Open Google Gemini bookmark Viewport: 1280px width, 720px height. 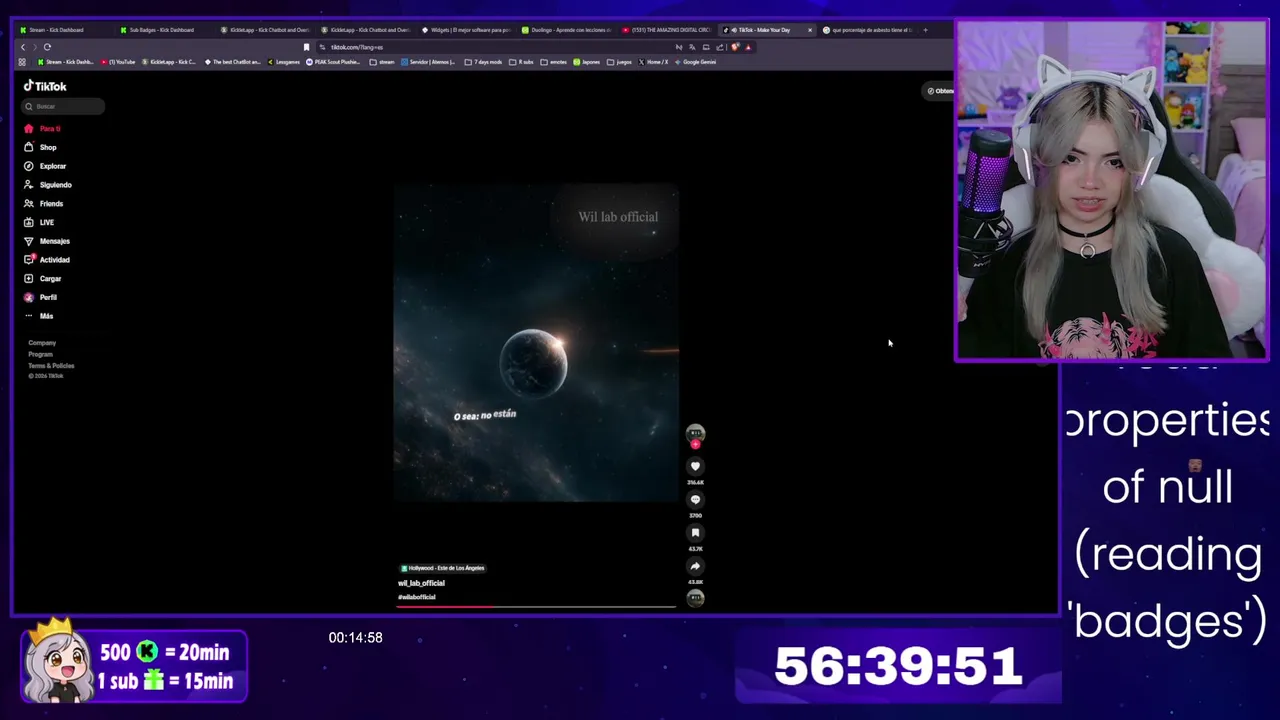696,62
